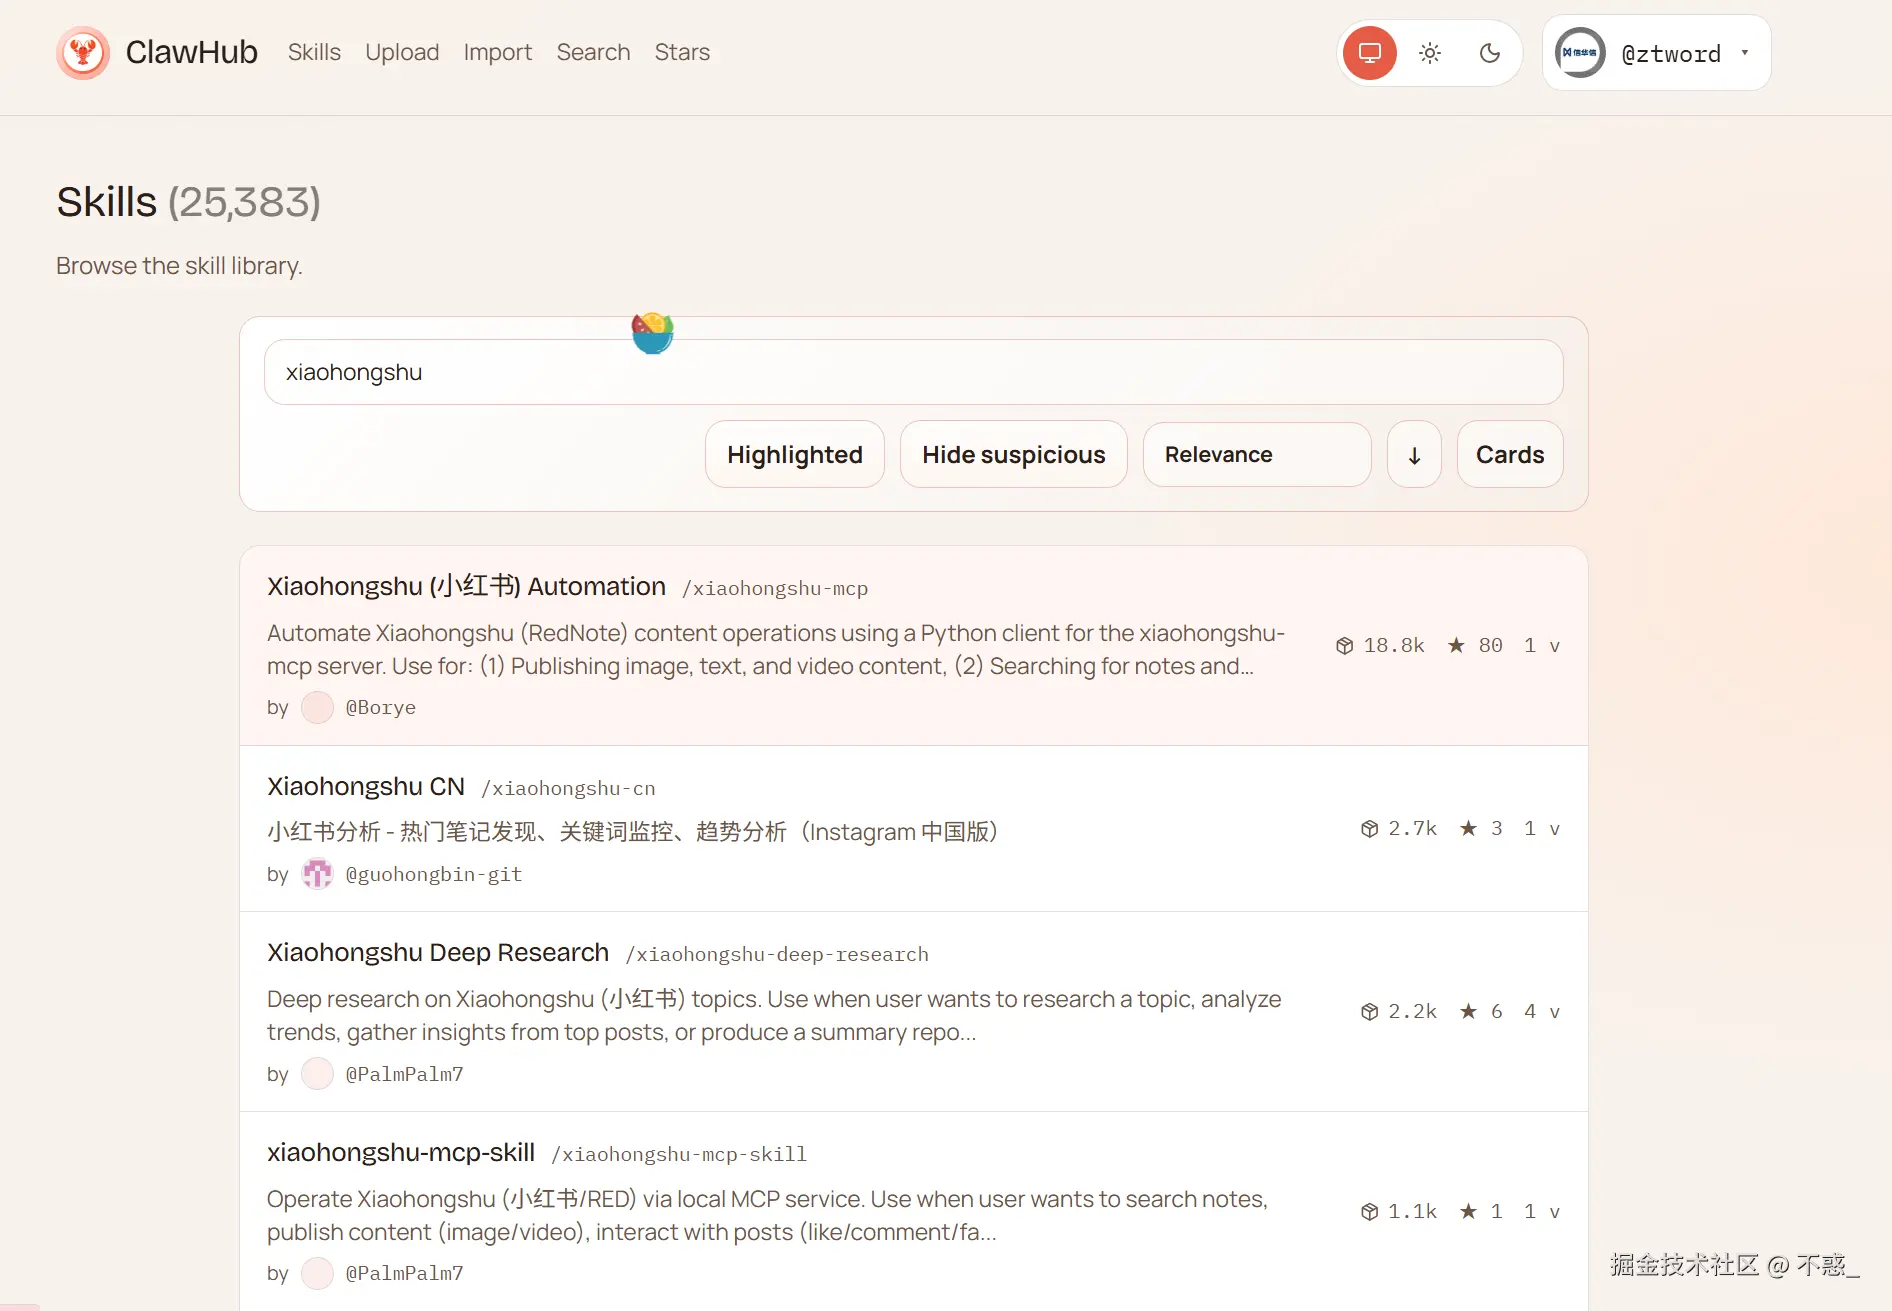The width and height of the screenshot is (1892, 1311).
Task: Click the @ztword profile avatar
Action: pyautogui.click(x=1580, y=52)
